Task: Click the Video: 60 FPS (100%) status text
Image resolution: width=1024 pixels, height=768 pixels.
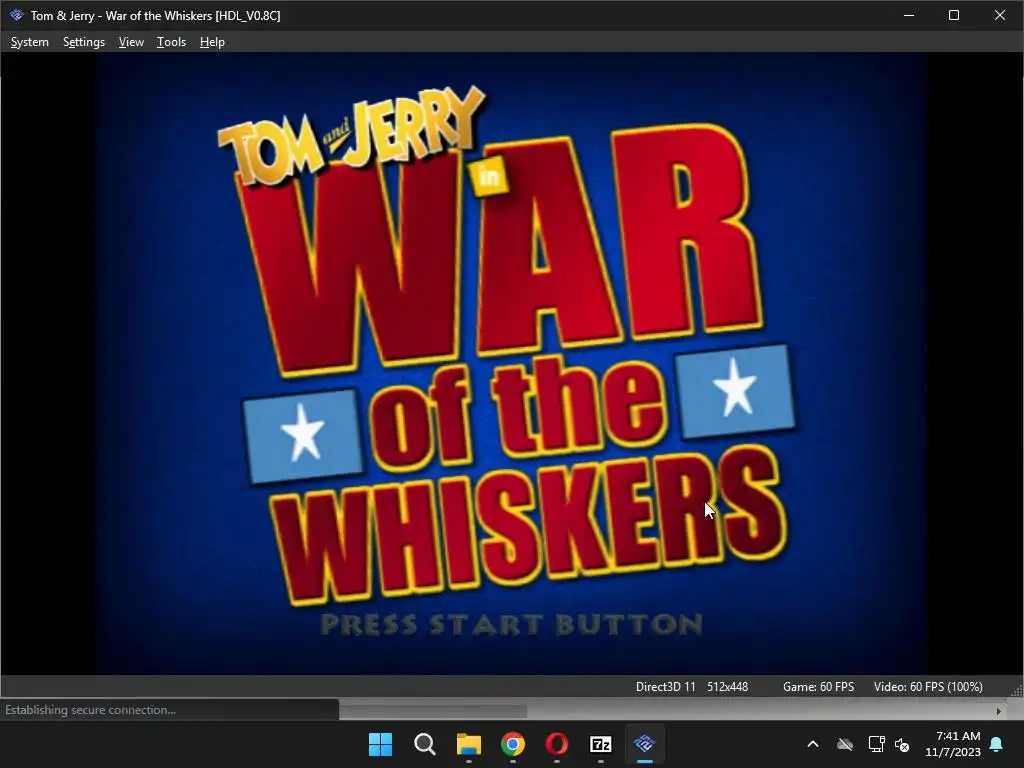Action: click(x=928, y=686)
